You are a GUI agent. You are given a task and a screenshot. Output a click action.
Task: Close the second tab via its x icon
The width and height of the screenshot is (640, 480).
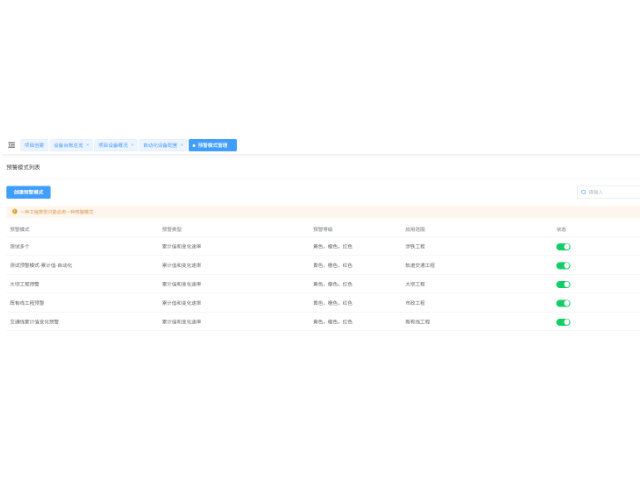[88, 145]
